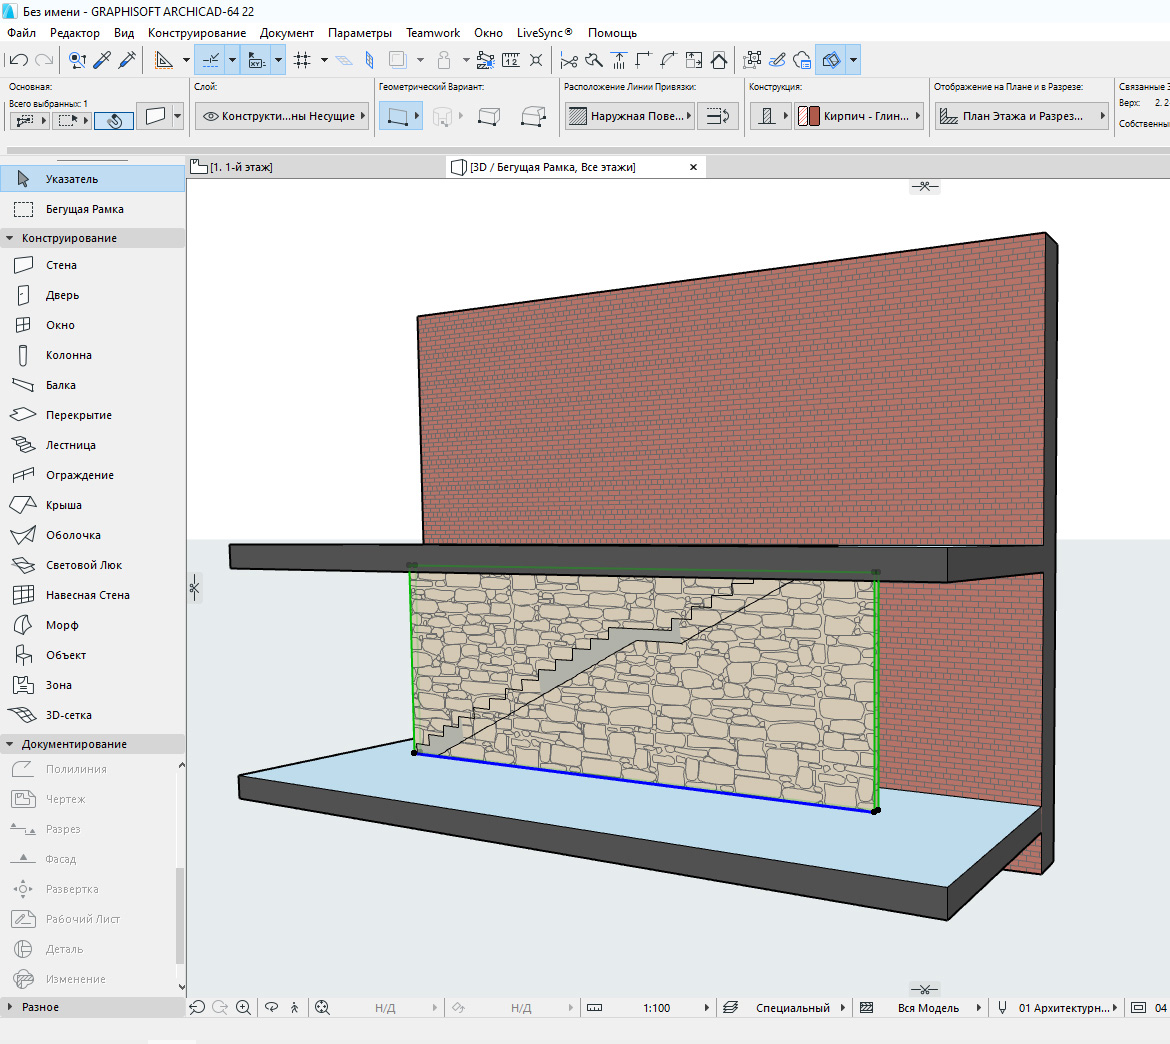Image resolution: width=1170 pixels, height=1044 pixels.
Task: Toggle the grid snap button
Action: coord(303,60)
